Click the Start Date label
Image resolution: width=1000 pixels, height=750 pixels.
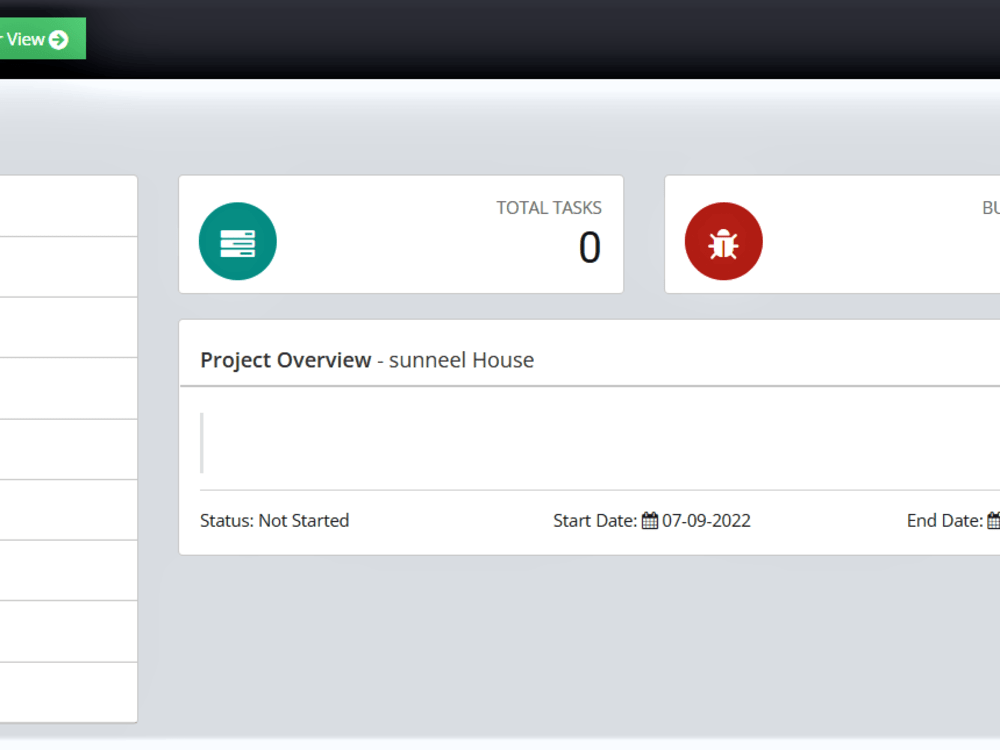pyautogui.click(x=595, y=520)
